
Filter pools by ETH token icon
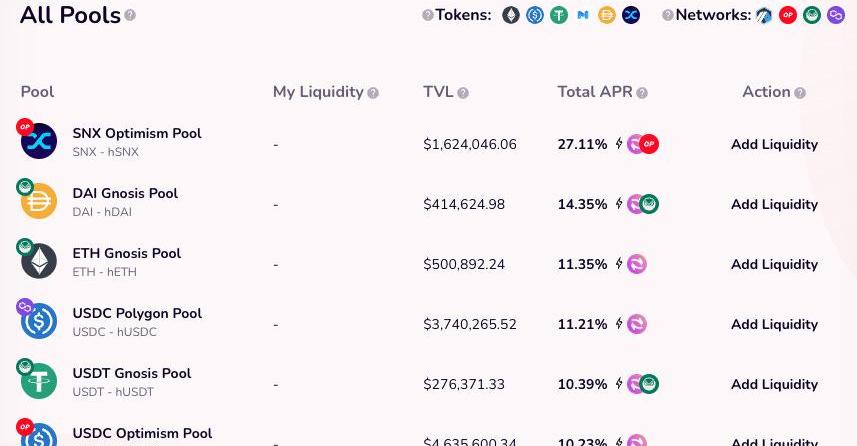pos(511,16)
